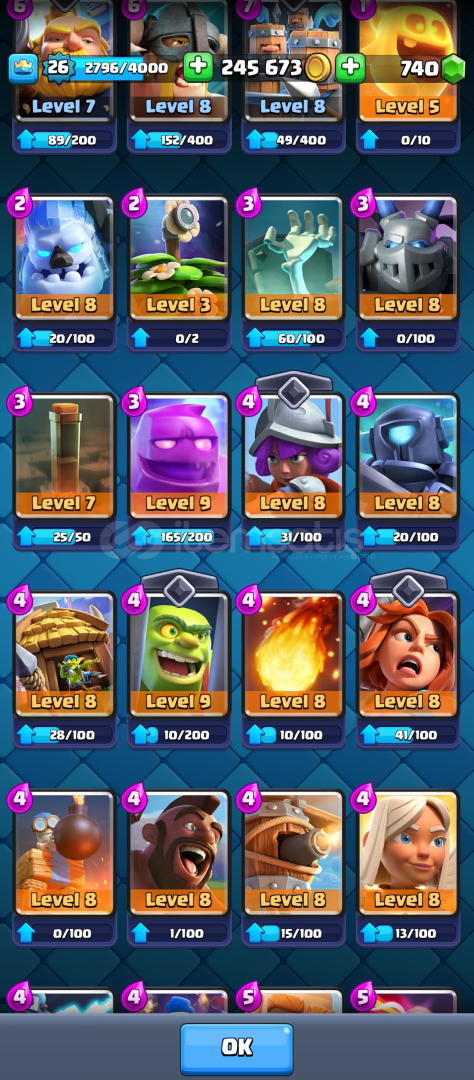Viewport: 474px width, 1080px height.
Task: Choose the purple Elixir Golem card
Action: [178, 457]
